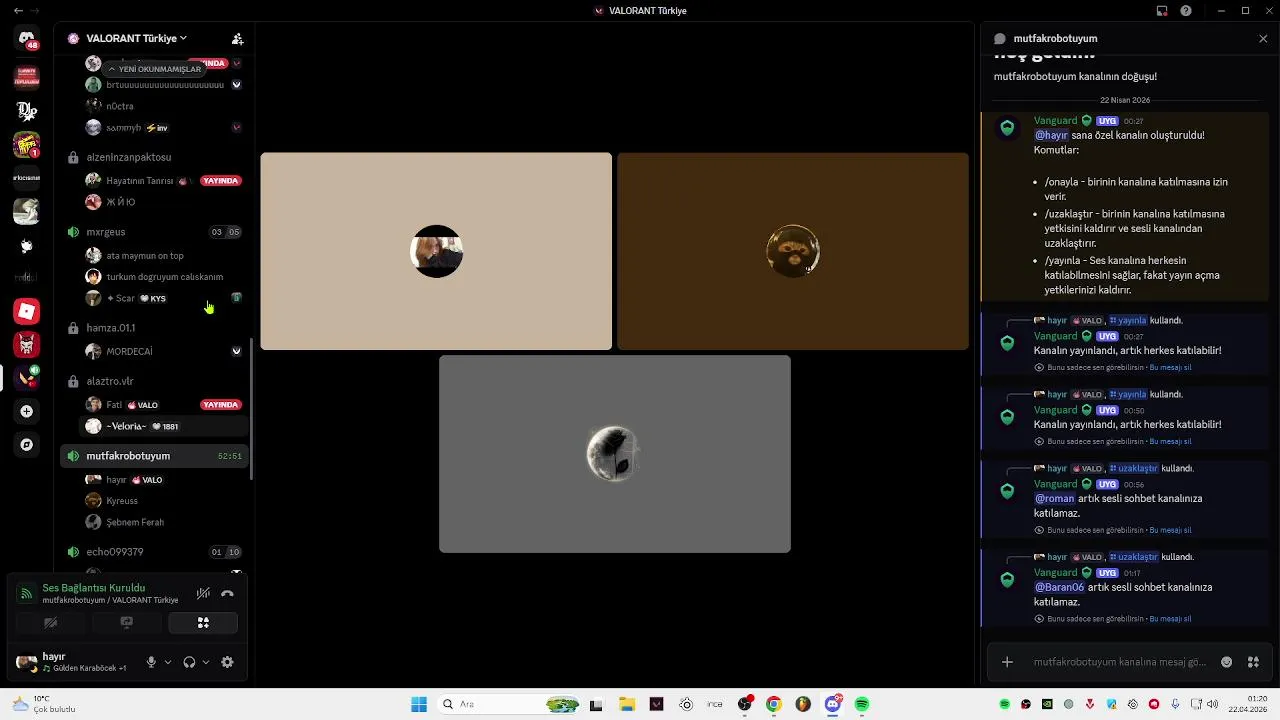Jump to new unreads with YENİ OKUNMAMIŞLAR
1280x720 pixels.
[x=154, y=69]
